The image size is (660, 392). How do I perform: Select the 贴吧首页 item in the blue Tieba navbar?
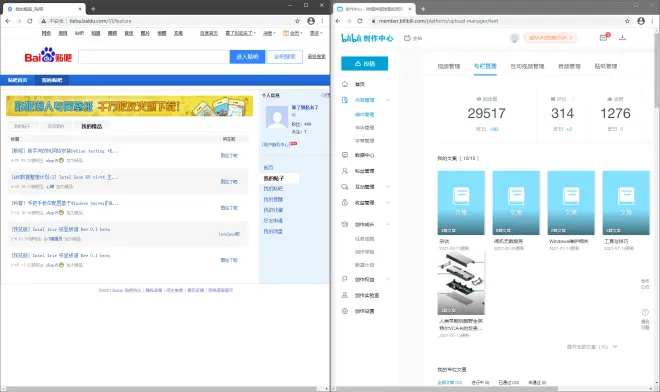(x=18, y=80)
